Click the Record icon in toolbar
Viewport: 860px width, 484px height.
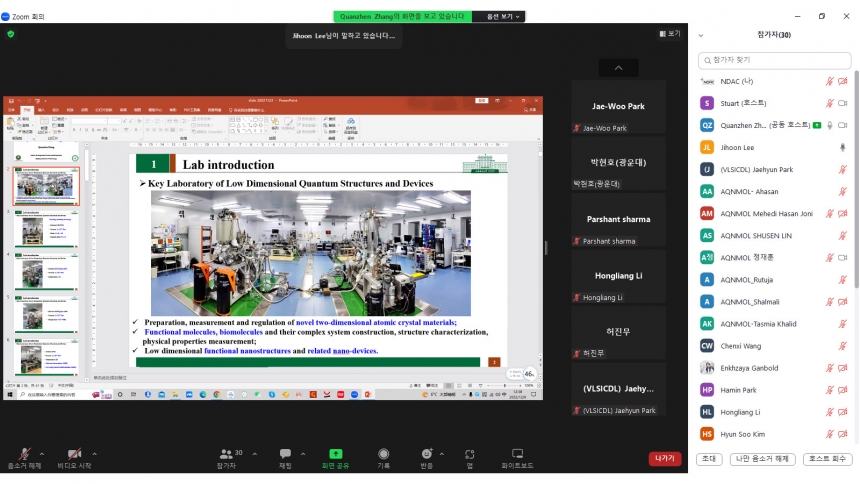pos(383,454)
